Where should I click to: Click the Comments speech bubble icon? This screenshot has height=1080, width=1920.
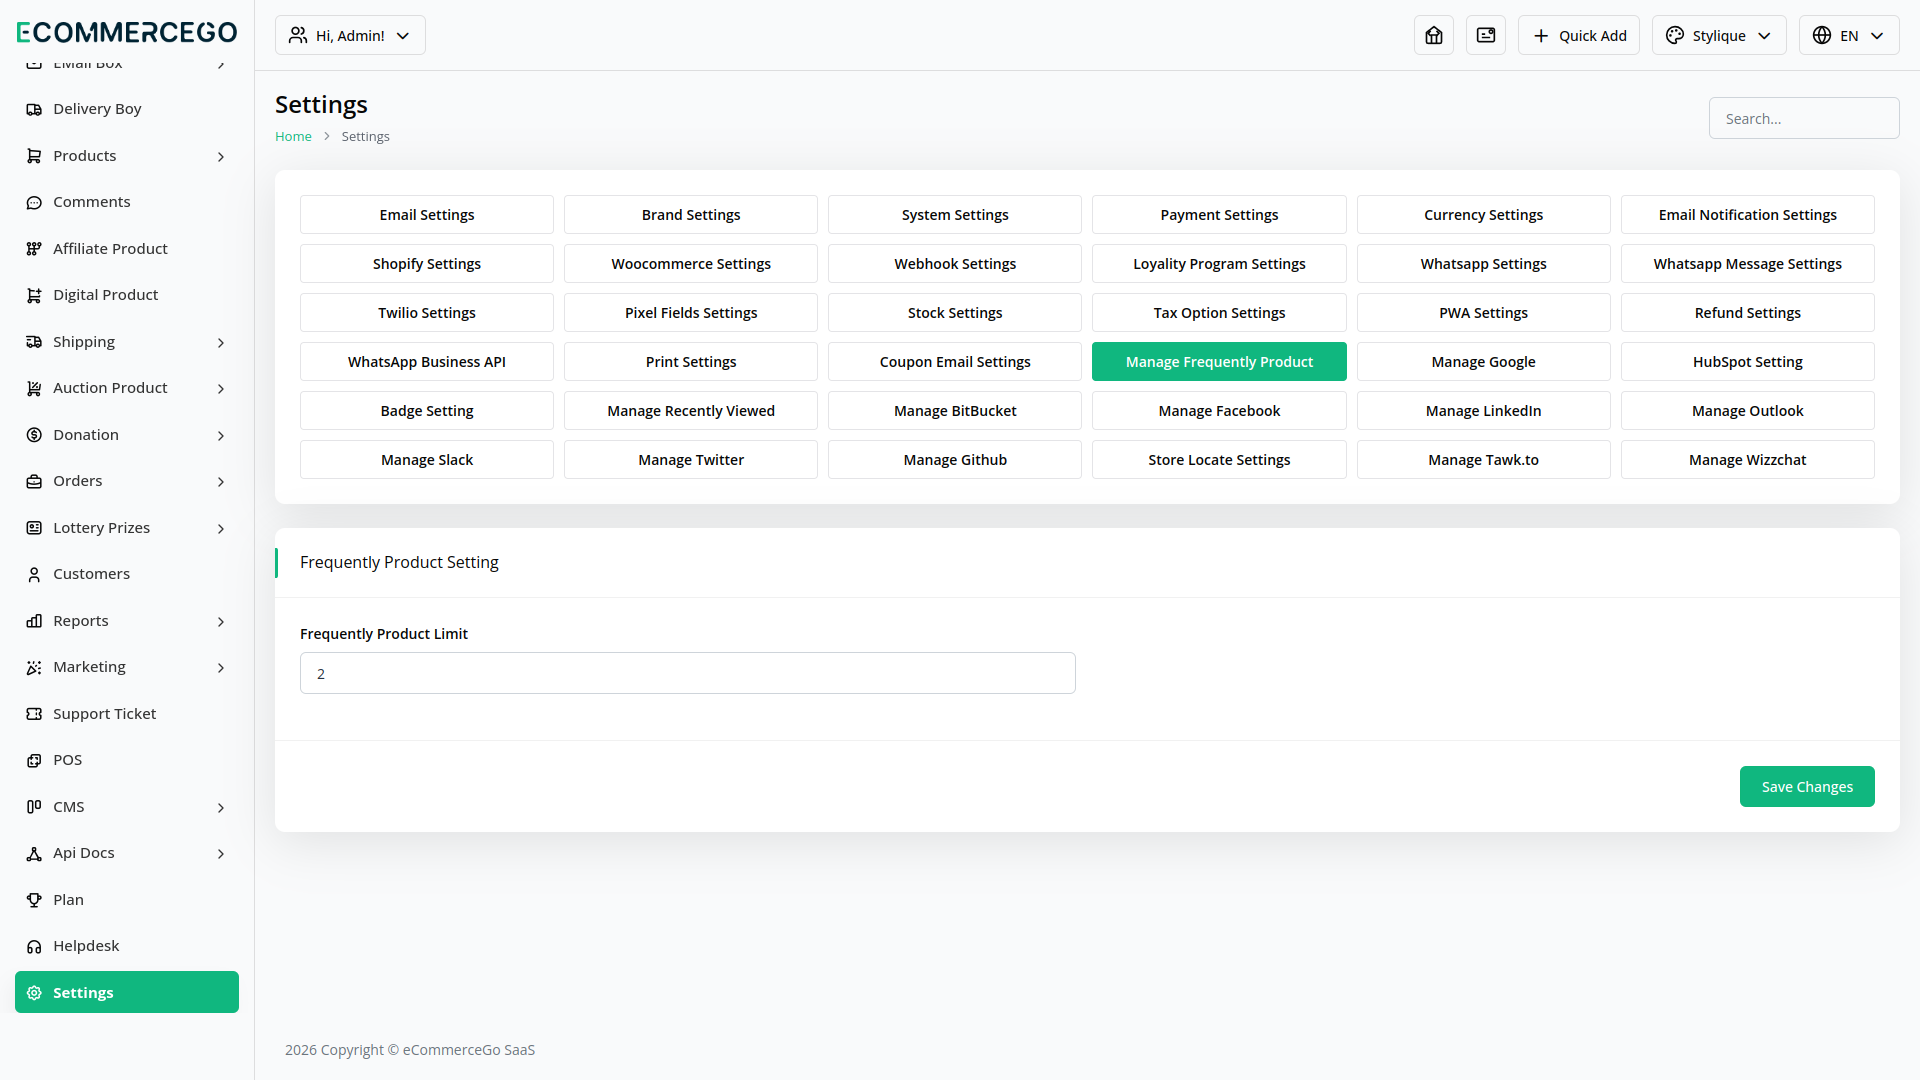34,202
